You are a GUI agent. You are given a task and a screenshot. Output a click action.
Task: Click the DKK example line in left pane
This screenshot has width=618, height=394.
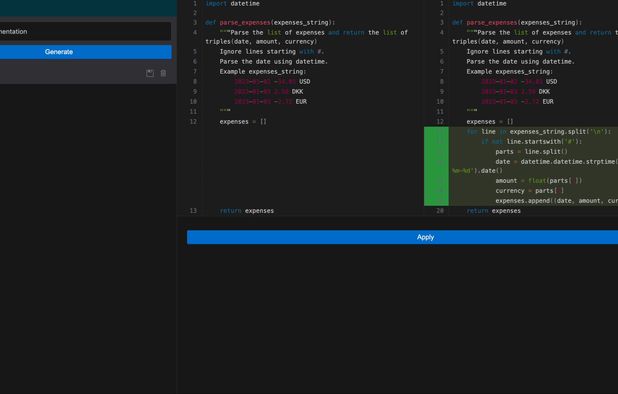coord(269,91)
